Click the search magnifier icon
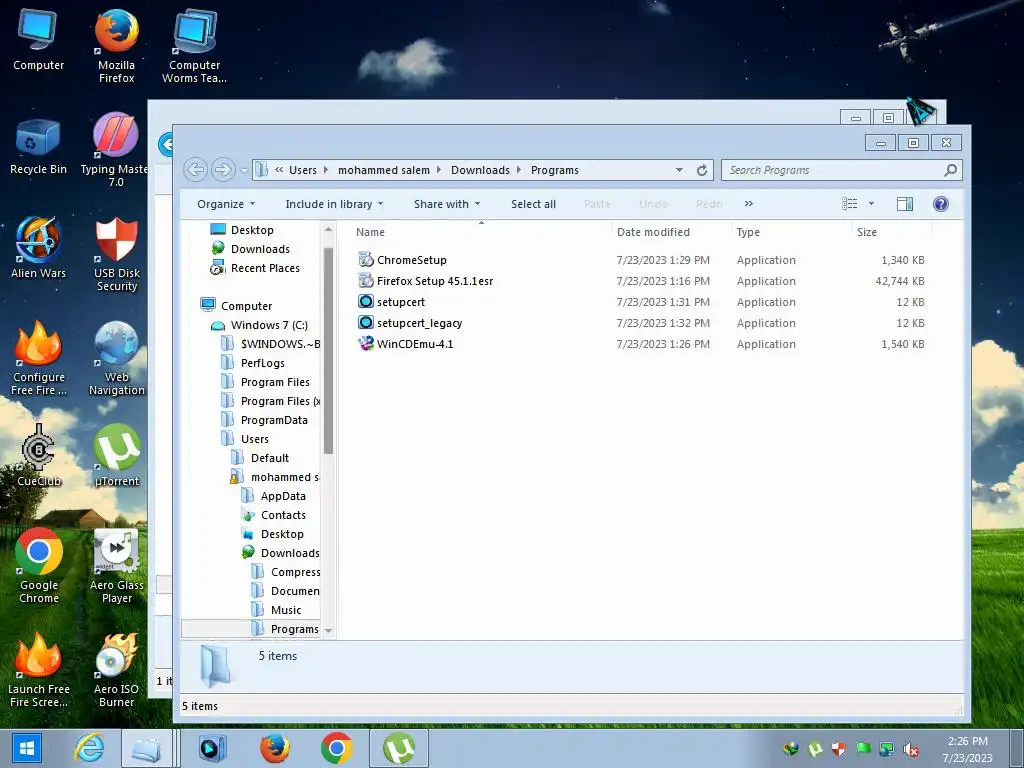The height and width of the screenshot is (768, 1024). [950, 170]
